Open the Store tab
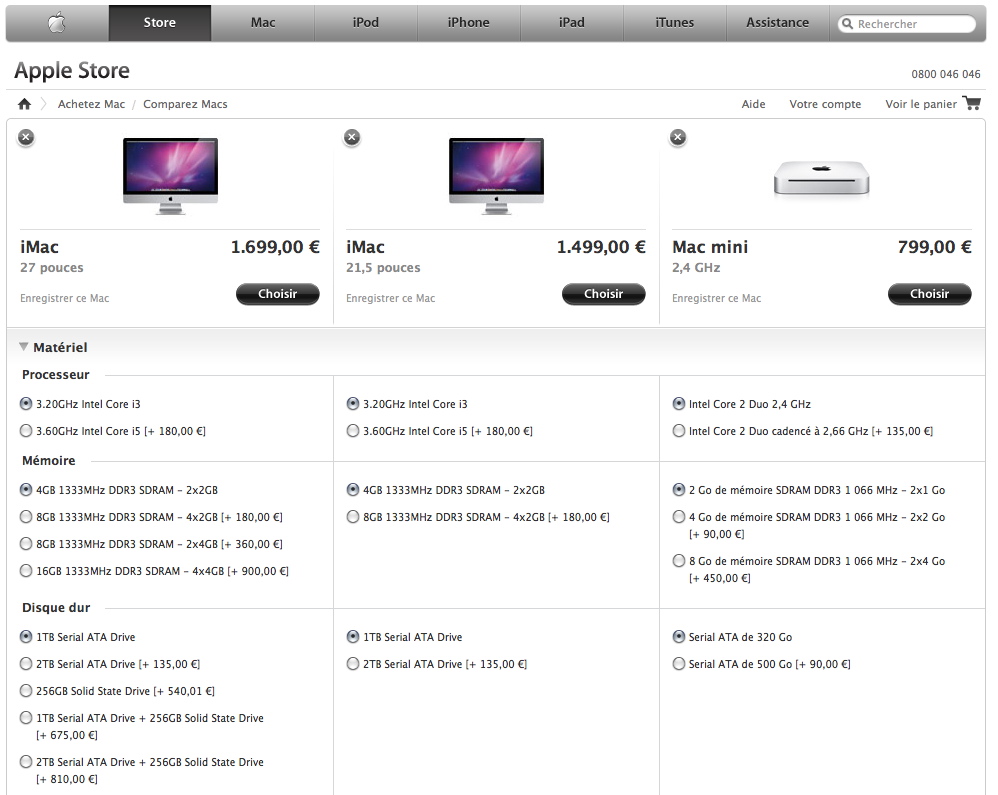The height and width of the screenshot is (795, 998). (159, 23)
